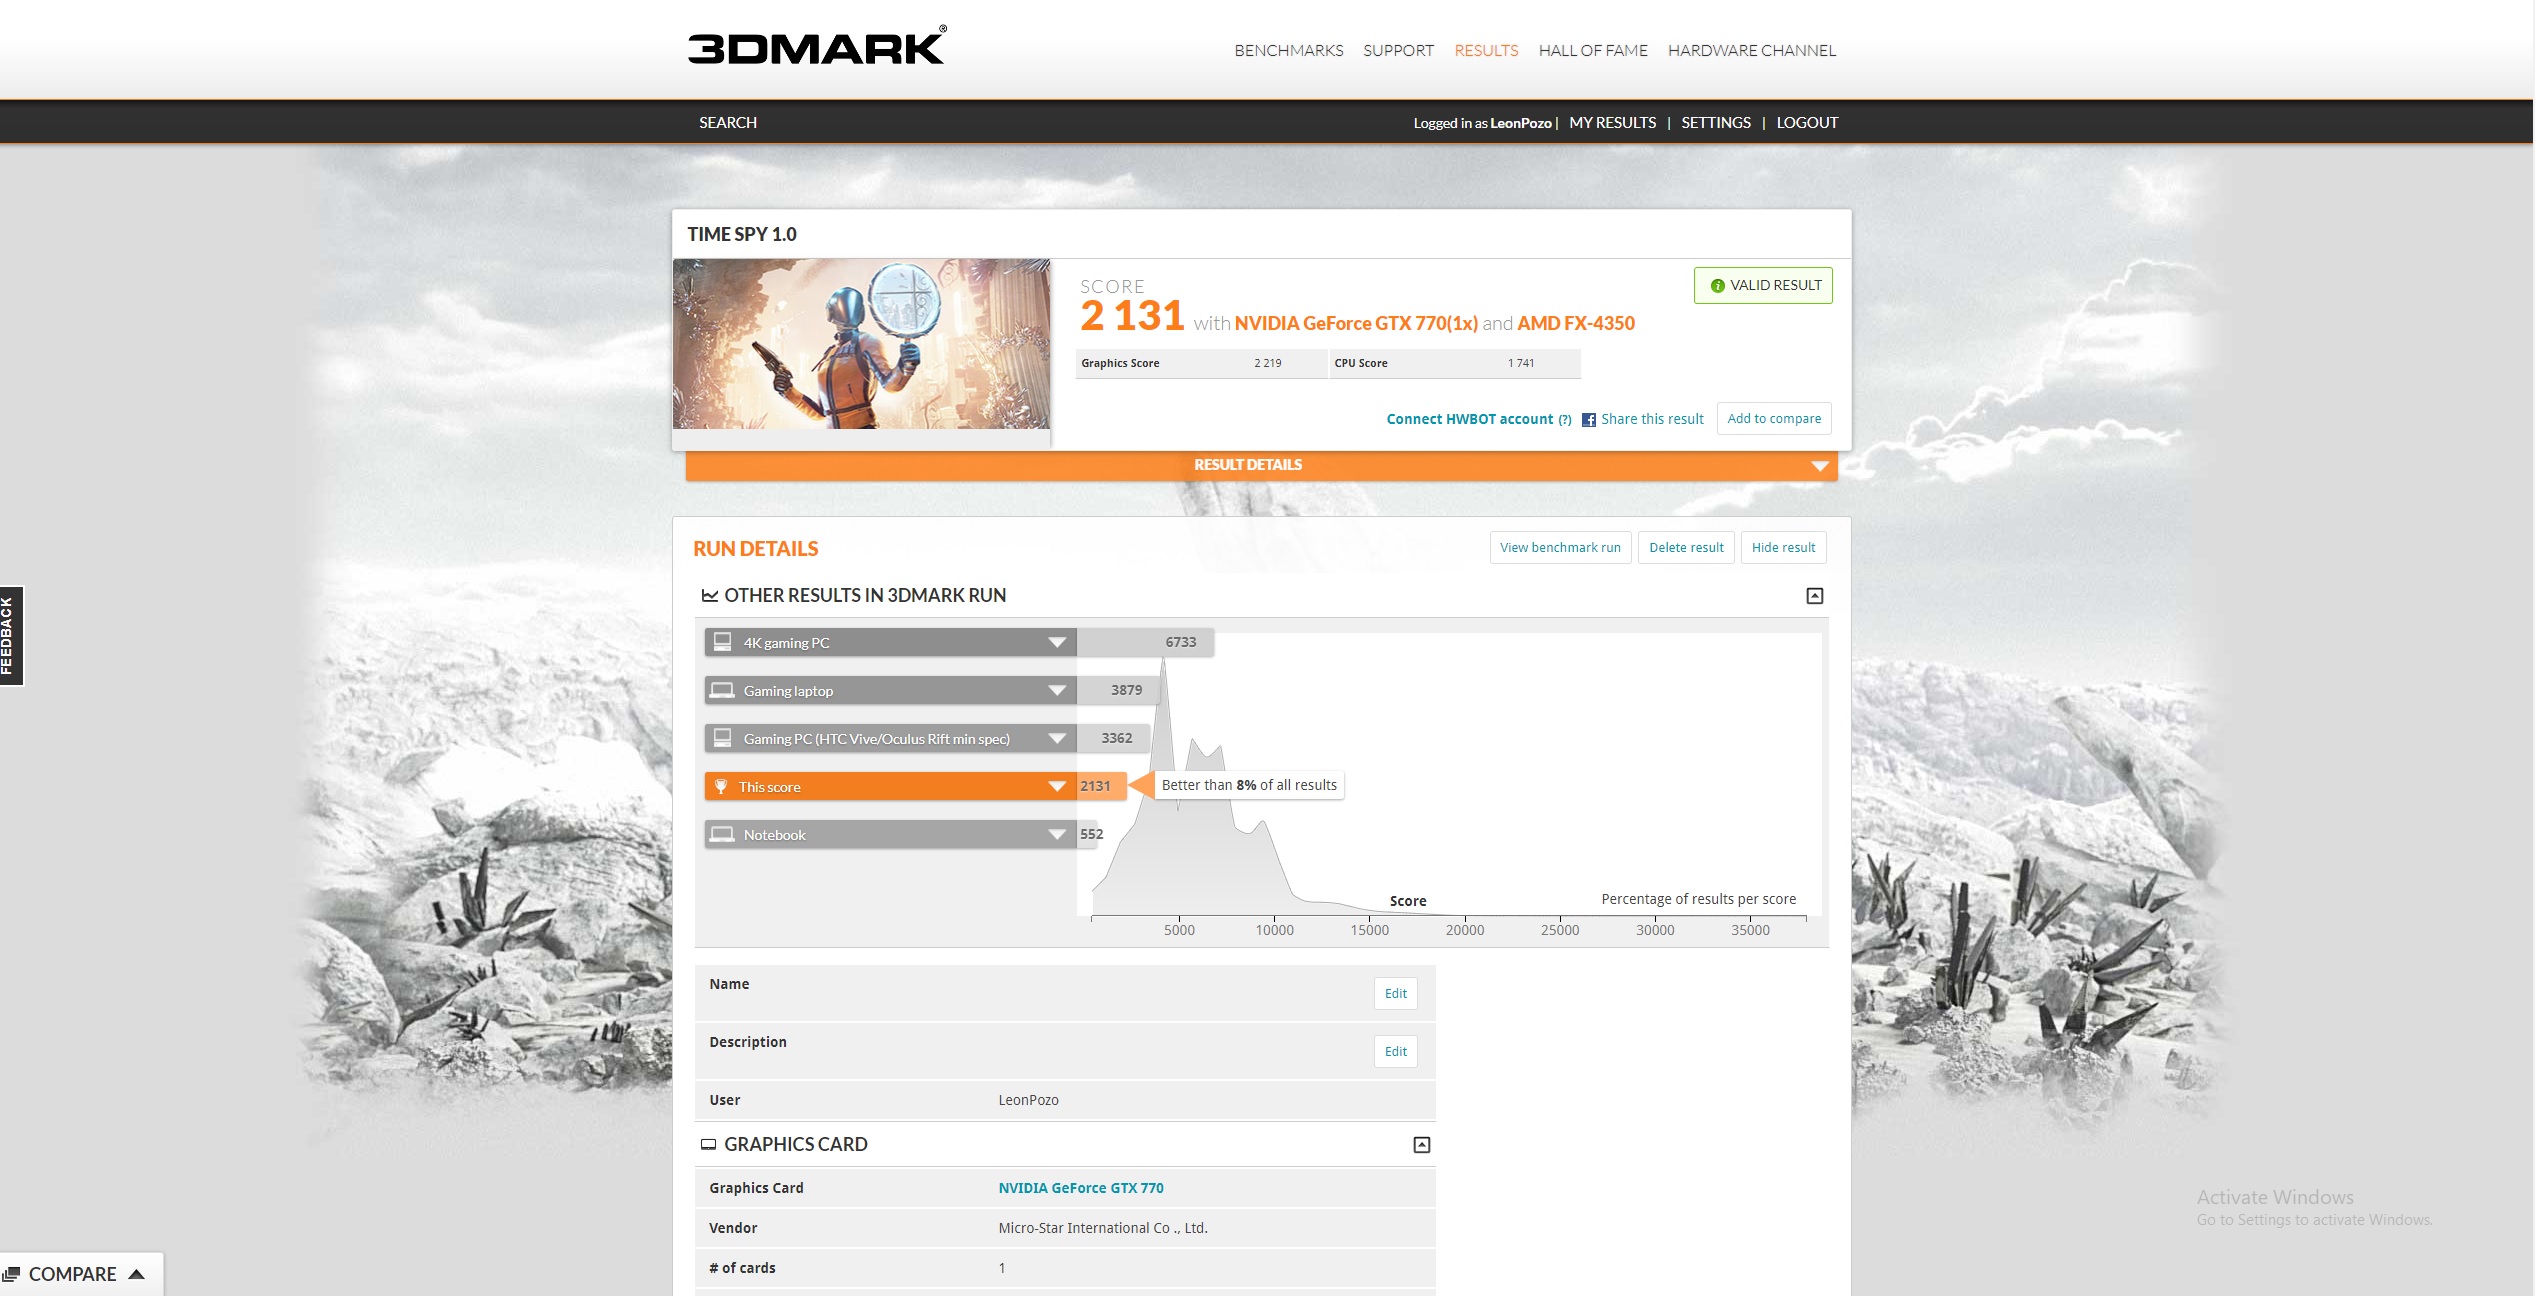2535x1296 pixels.
Task: Click View benchmark run
Action: click(1559, 547)
